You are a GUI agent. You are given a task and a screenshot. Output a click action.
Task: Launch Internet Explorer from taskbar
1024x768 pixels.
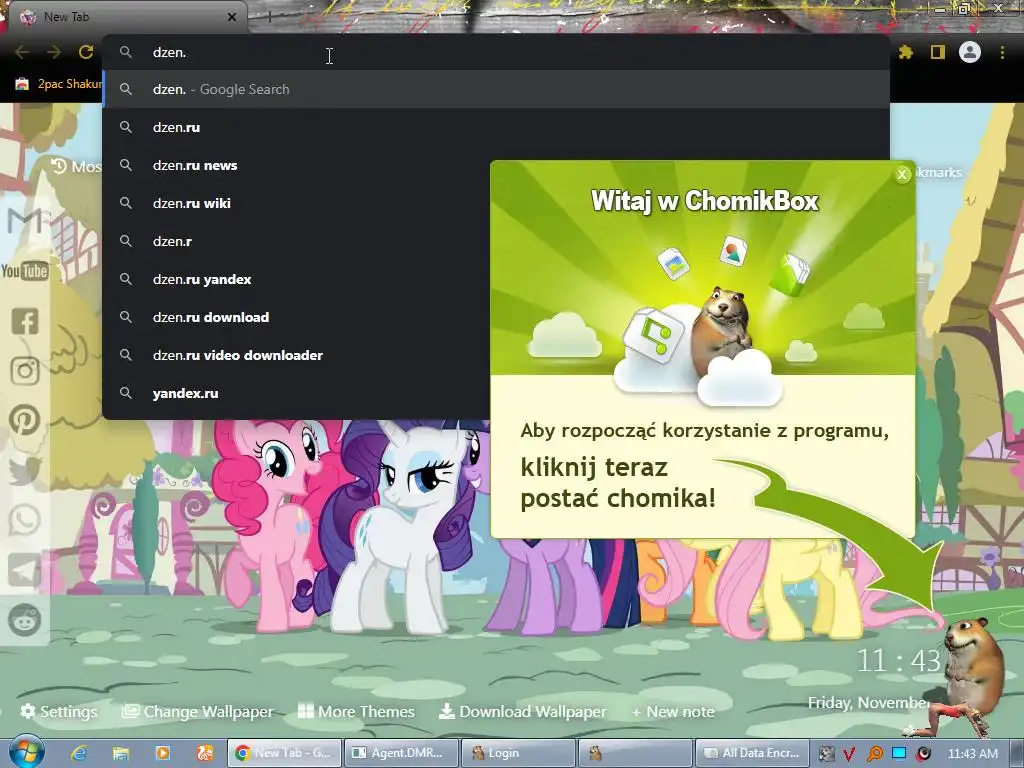[79, 753]
